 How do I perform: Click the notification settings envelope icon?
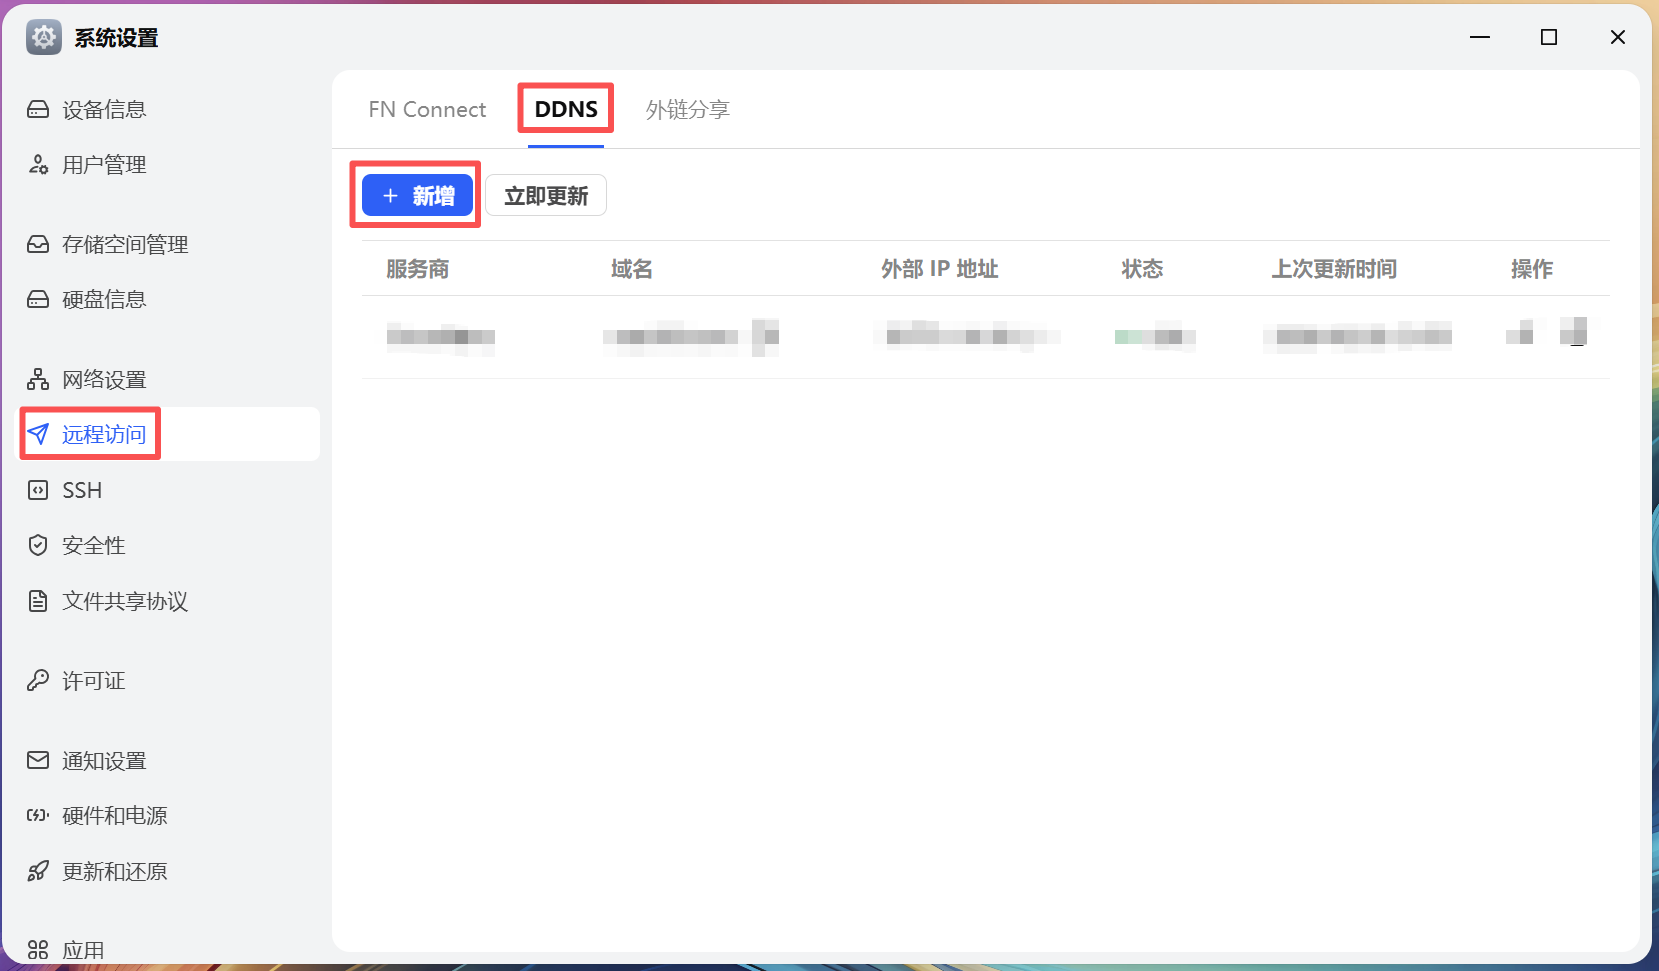[x=38, y=760]
